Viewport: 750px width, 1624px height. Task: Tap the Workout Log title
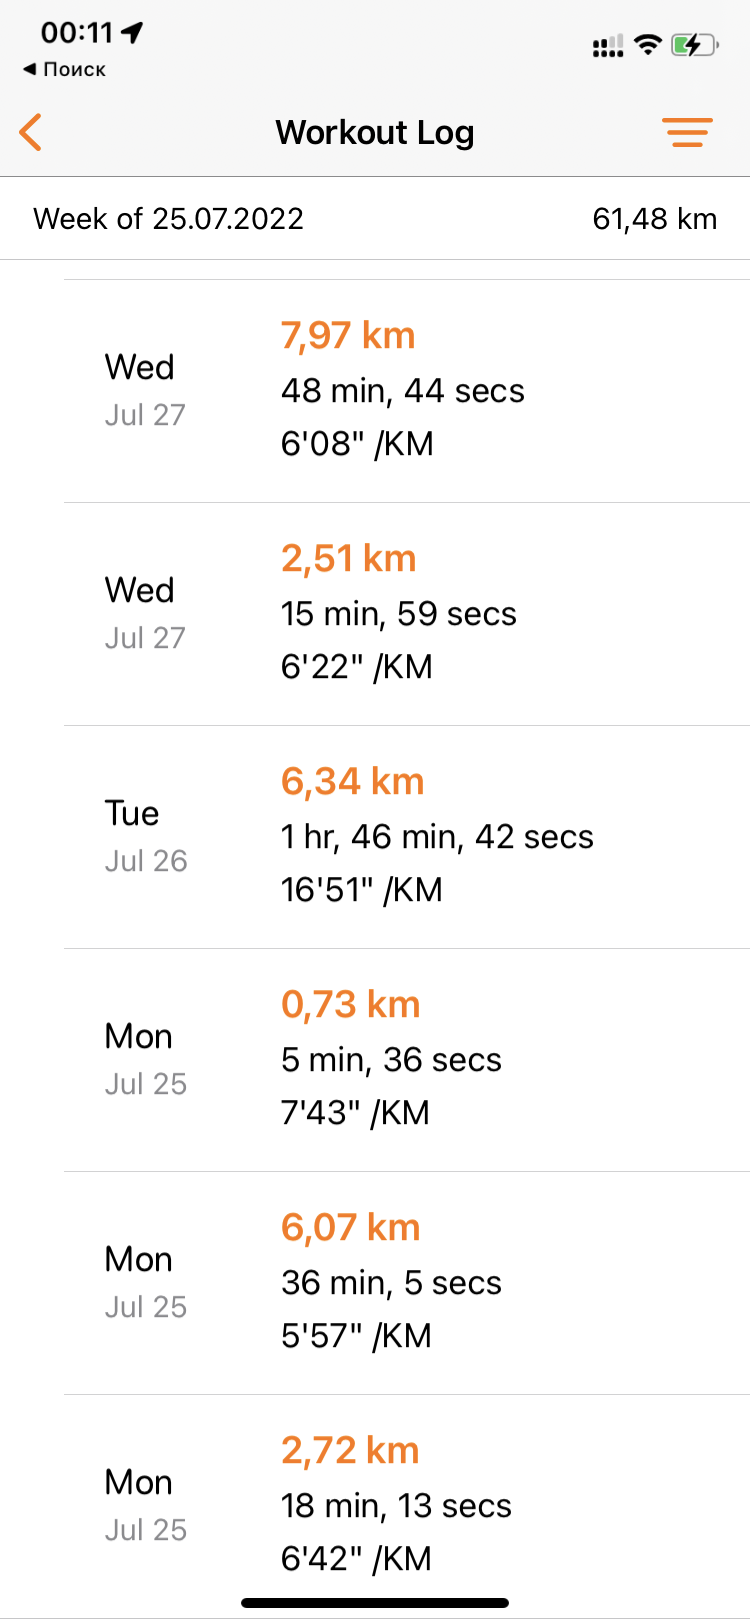click(x=375, y=132)
